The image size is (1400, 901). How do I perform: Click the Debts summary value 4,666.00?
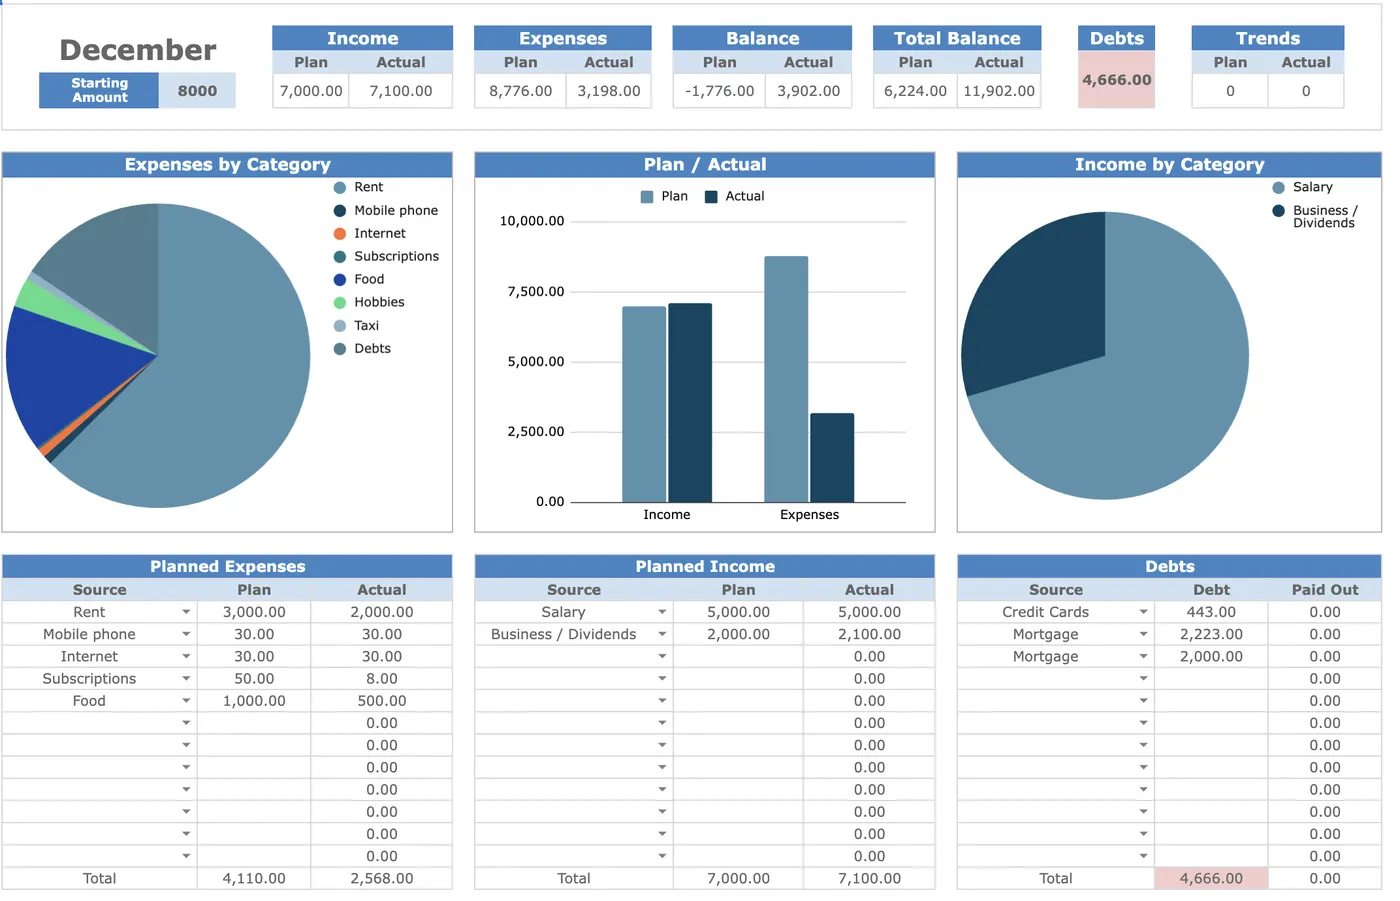point(1117,80)
